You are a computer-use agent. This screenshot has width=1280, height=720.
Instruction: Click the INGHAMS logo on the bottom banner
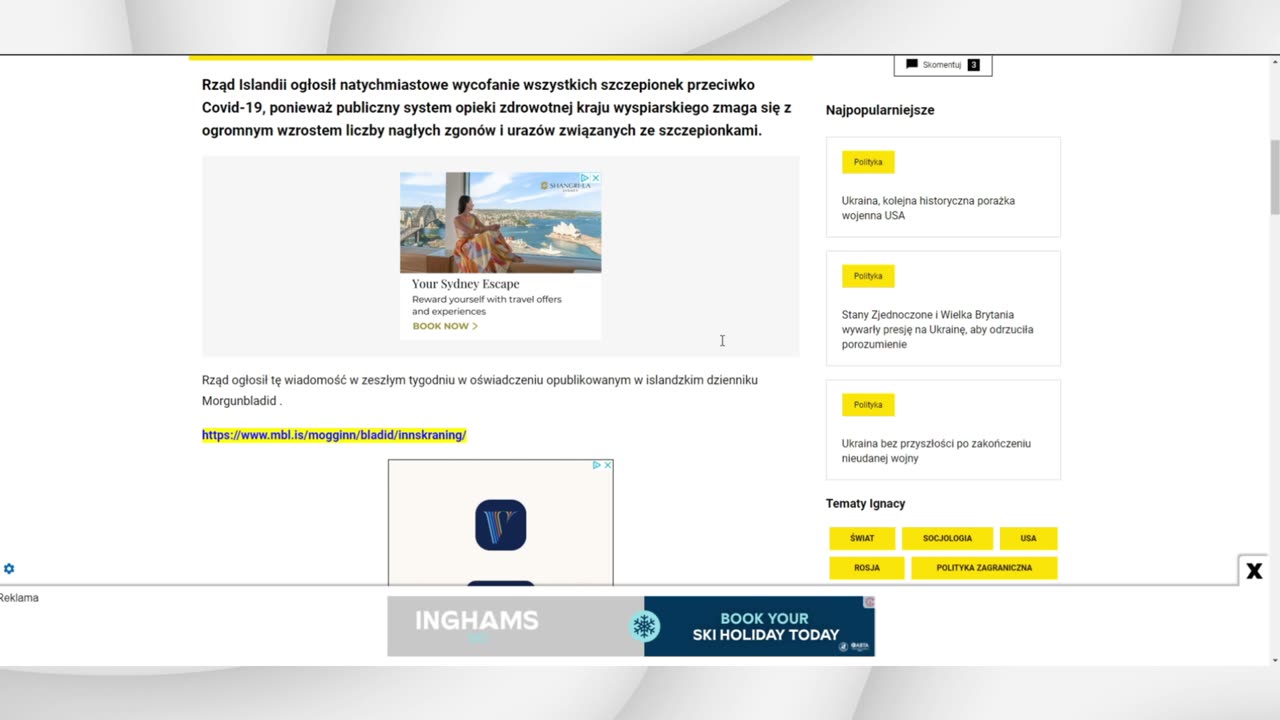(x=476, y=621)
